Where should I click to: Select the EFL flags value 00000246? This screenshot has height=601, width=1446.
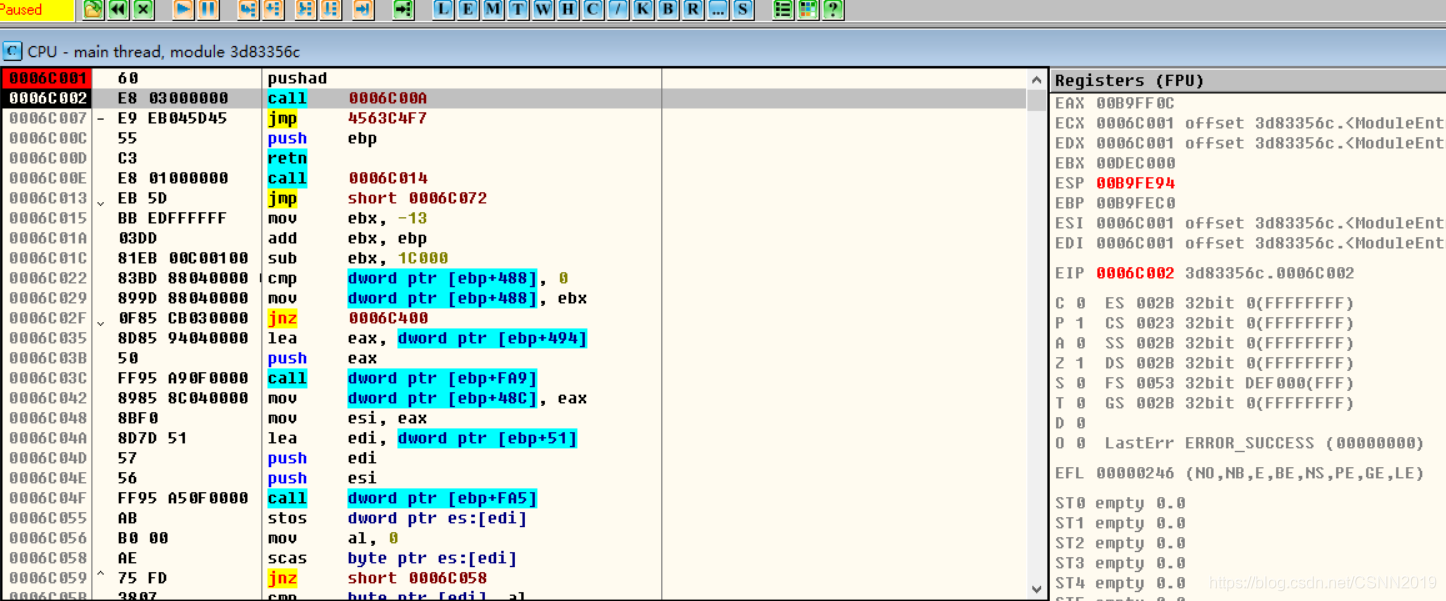click(1135, 473)
